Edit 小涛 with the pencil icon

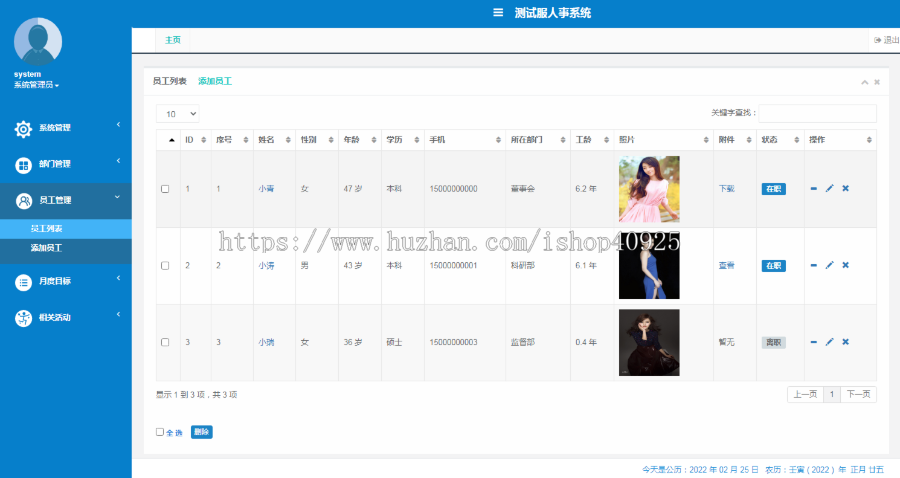[x=829, y=265]
